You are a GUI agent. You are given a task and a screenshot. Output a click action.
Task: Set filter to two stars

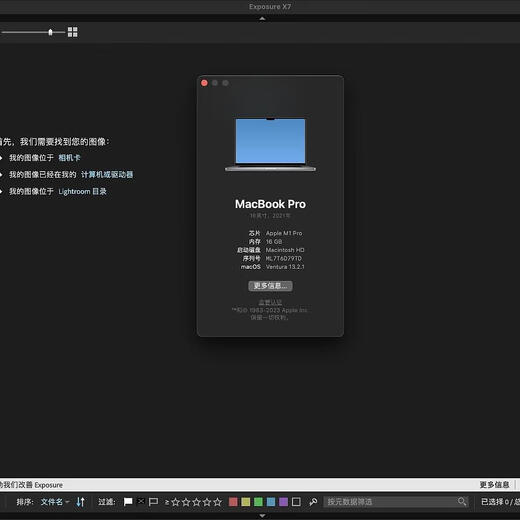point(186,502)
